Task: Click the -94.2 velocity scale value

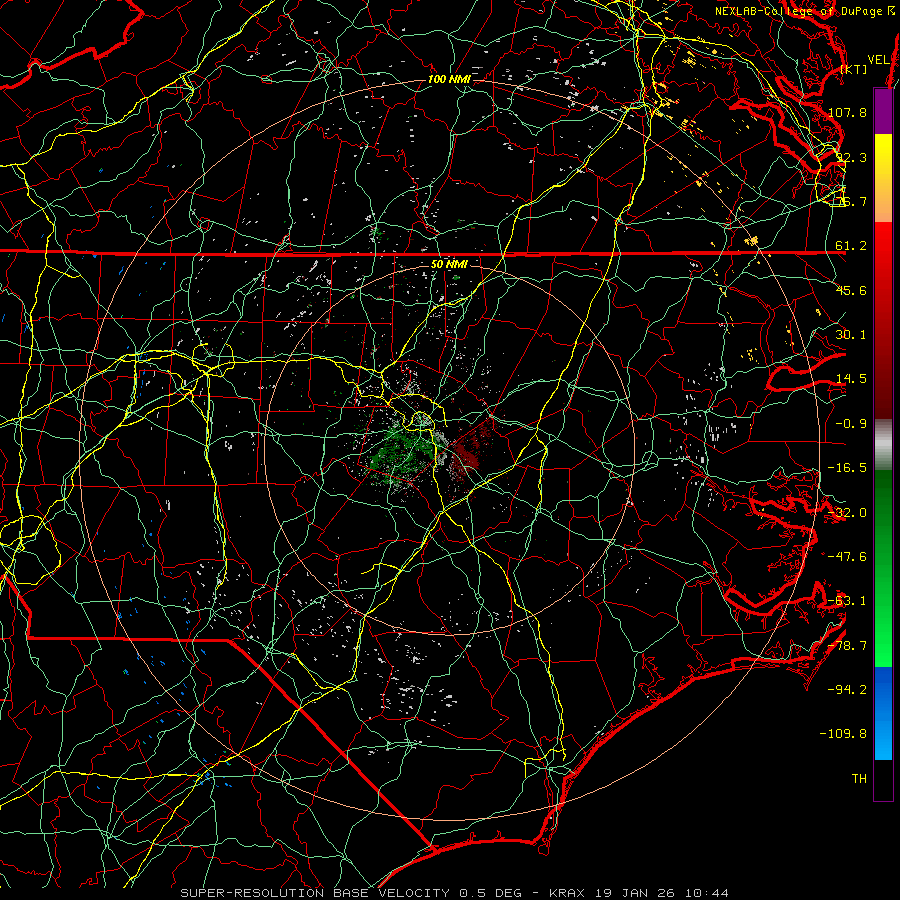Action: click(x=847, y=690)
